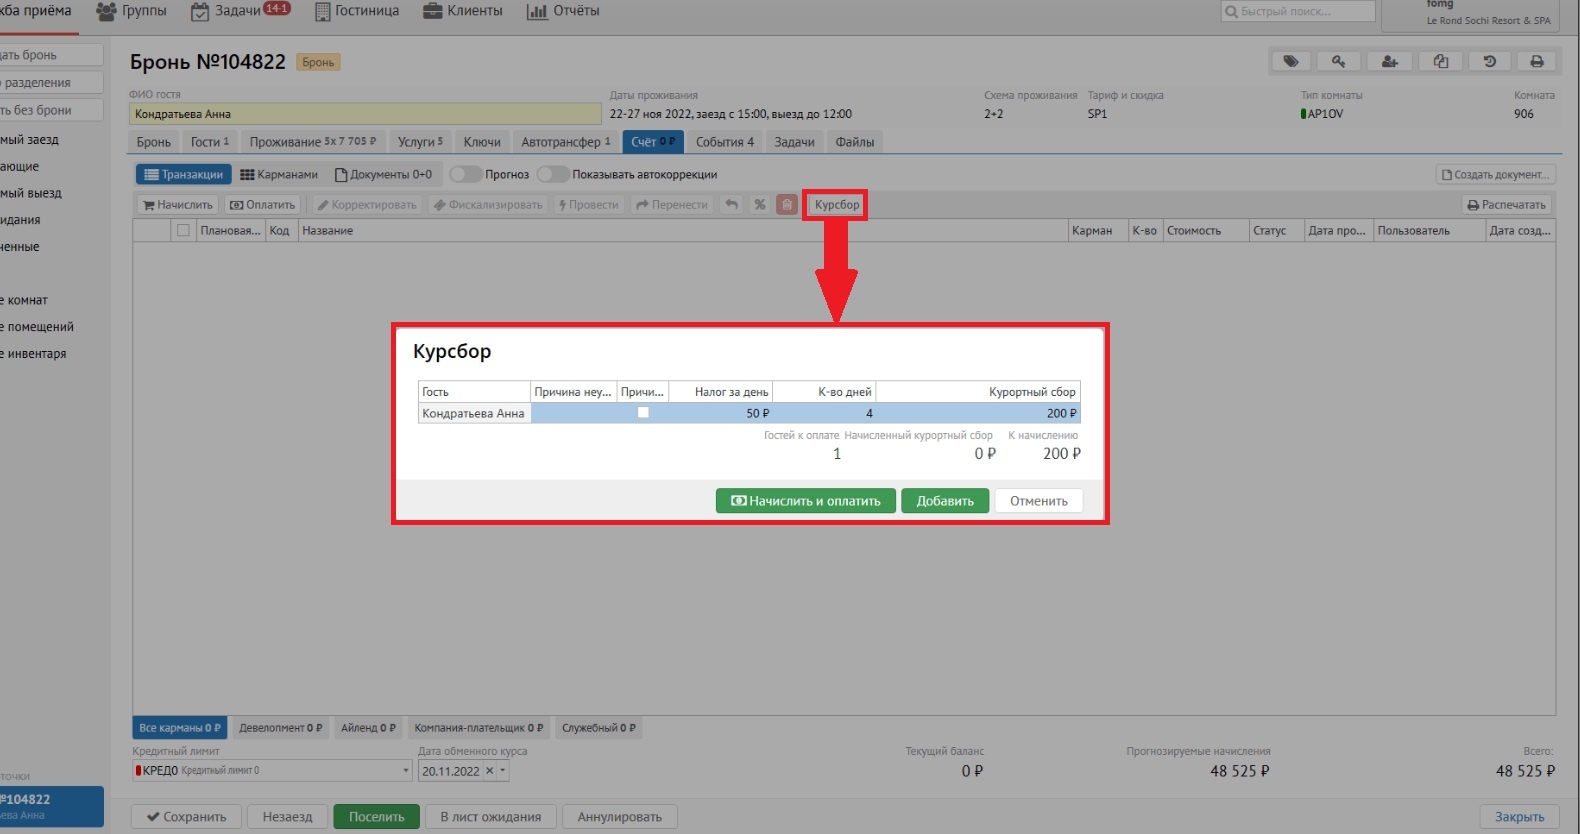Click the tags icon in booking header
Screen dimensions: 1580x834
[x=1291, y=62]
